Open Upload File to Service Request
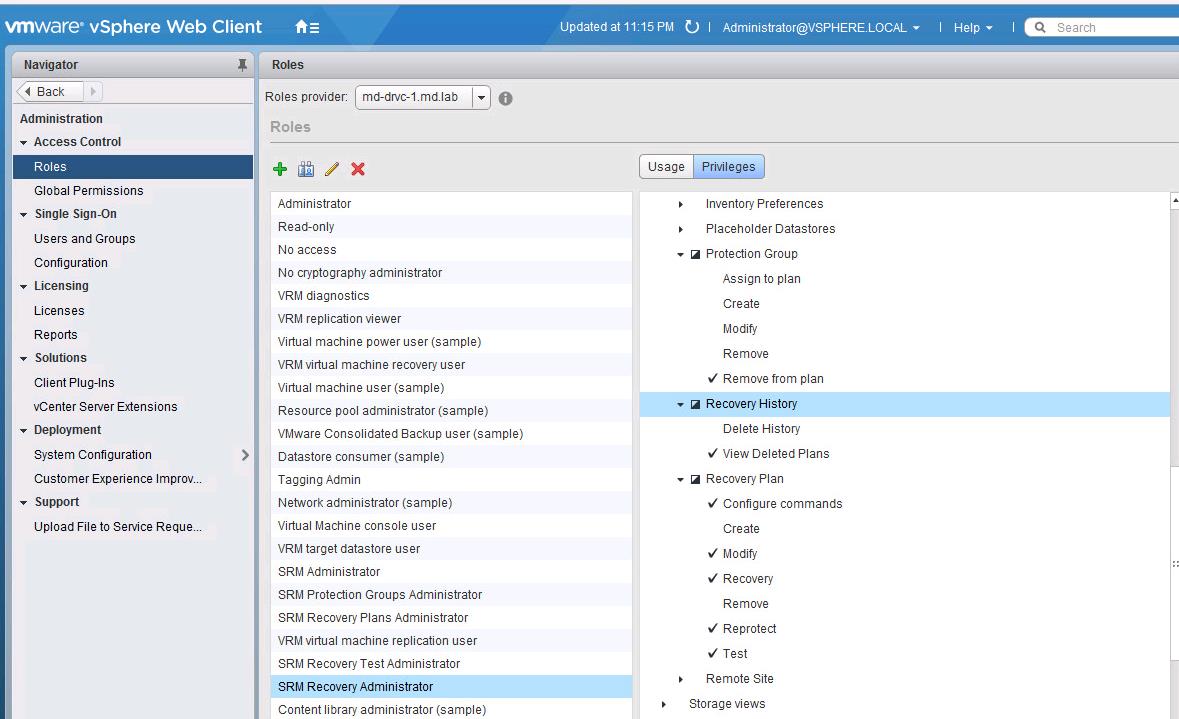Viewport: 1179px width, 719px height. point(118,526)
